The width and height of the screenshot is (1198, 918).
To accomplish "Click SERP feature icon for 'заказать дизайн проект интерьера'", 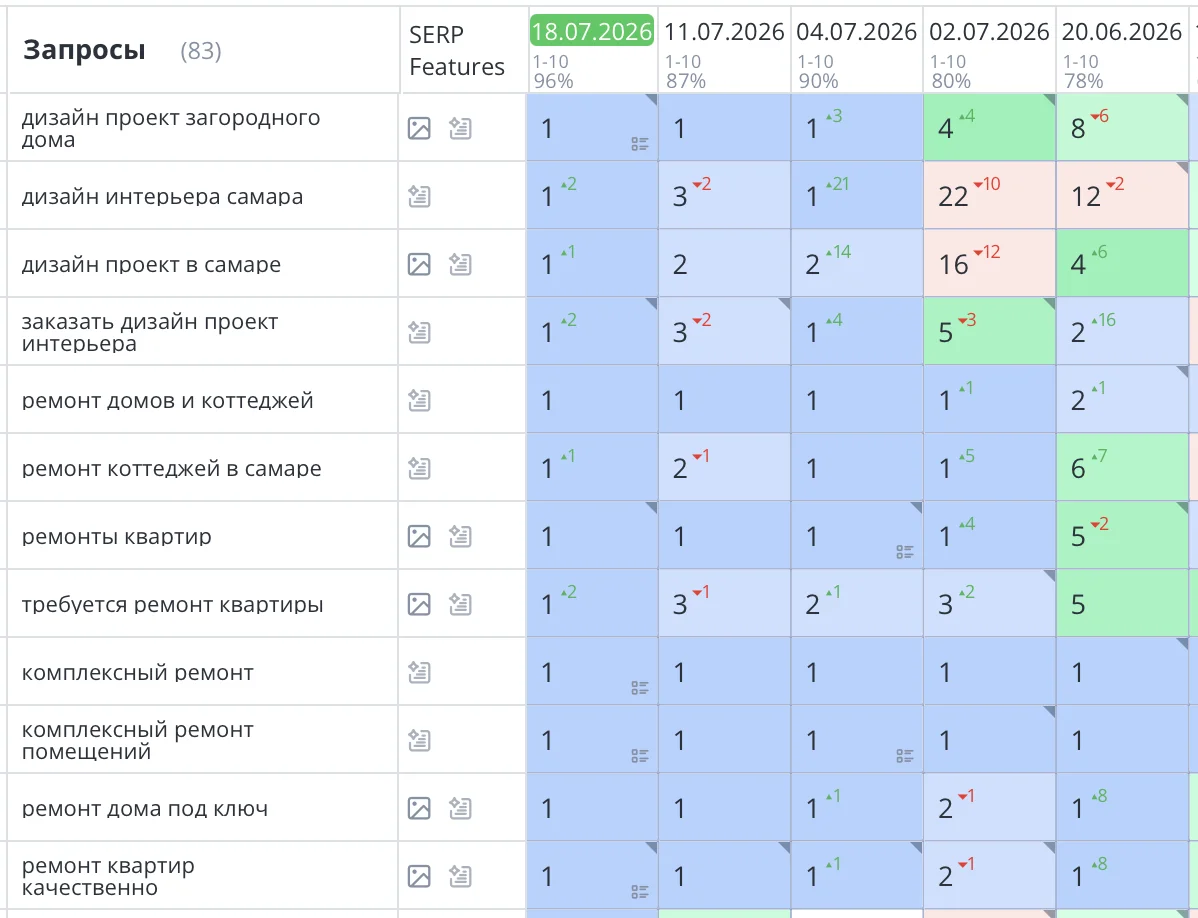I will [419, 332].
